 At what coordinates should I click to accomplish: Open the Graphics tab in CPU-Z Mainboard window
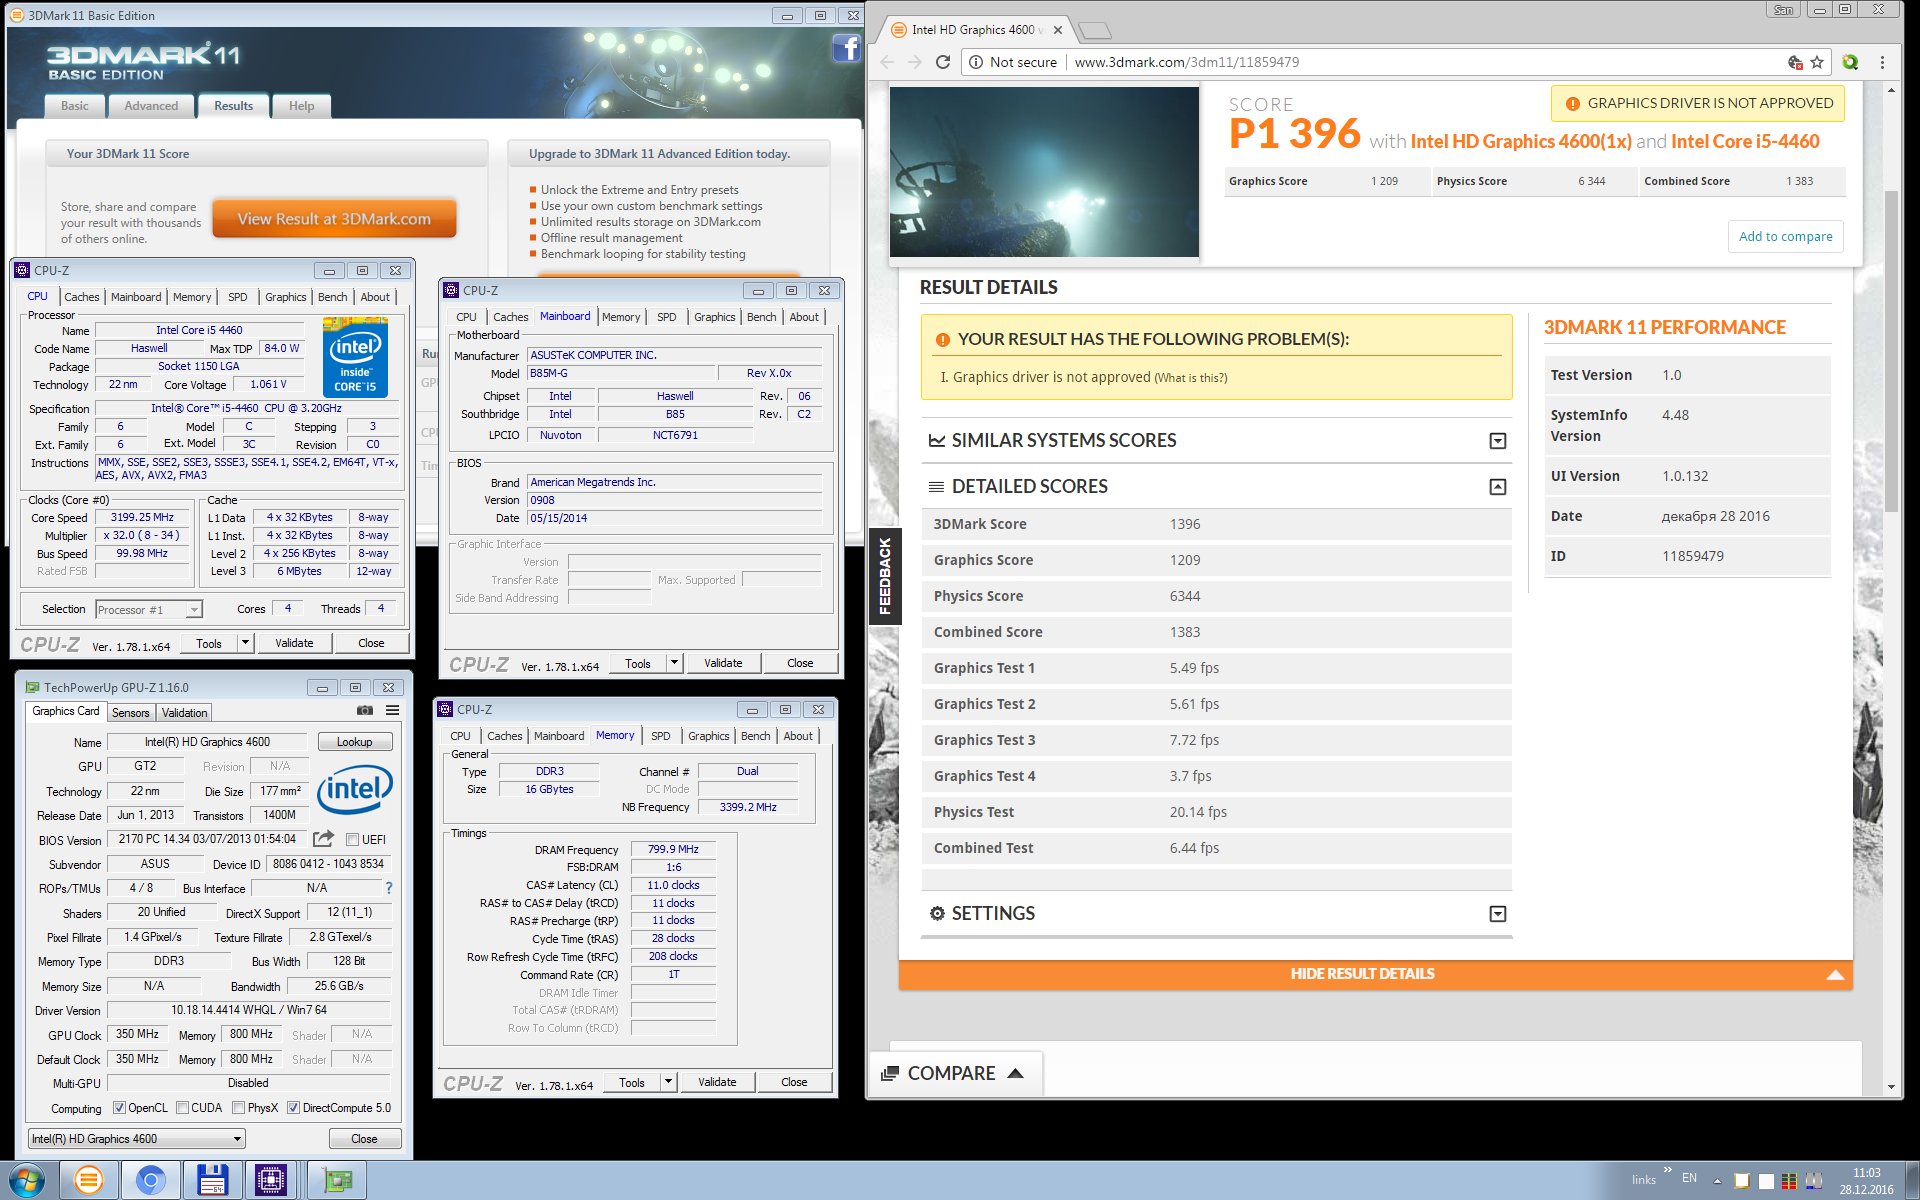pyautogui.click(x=715, y=317)
